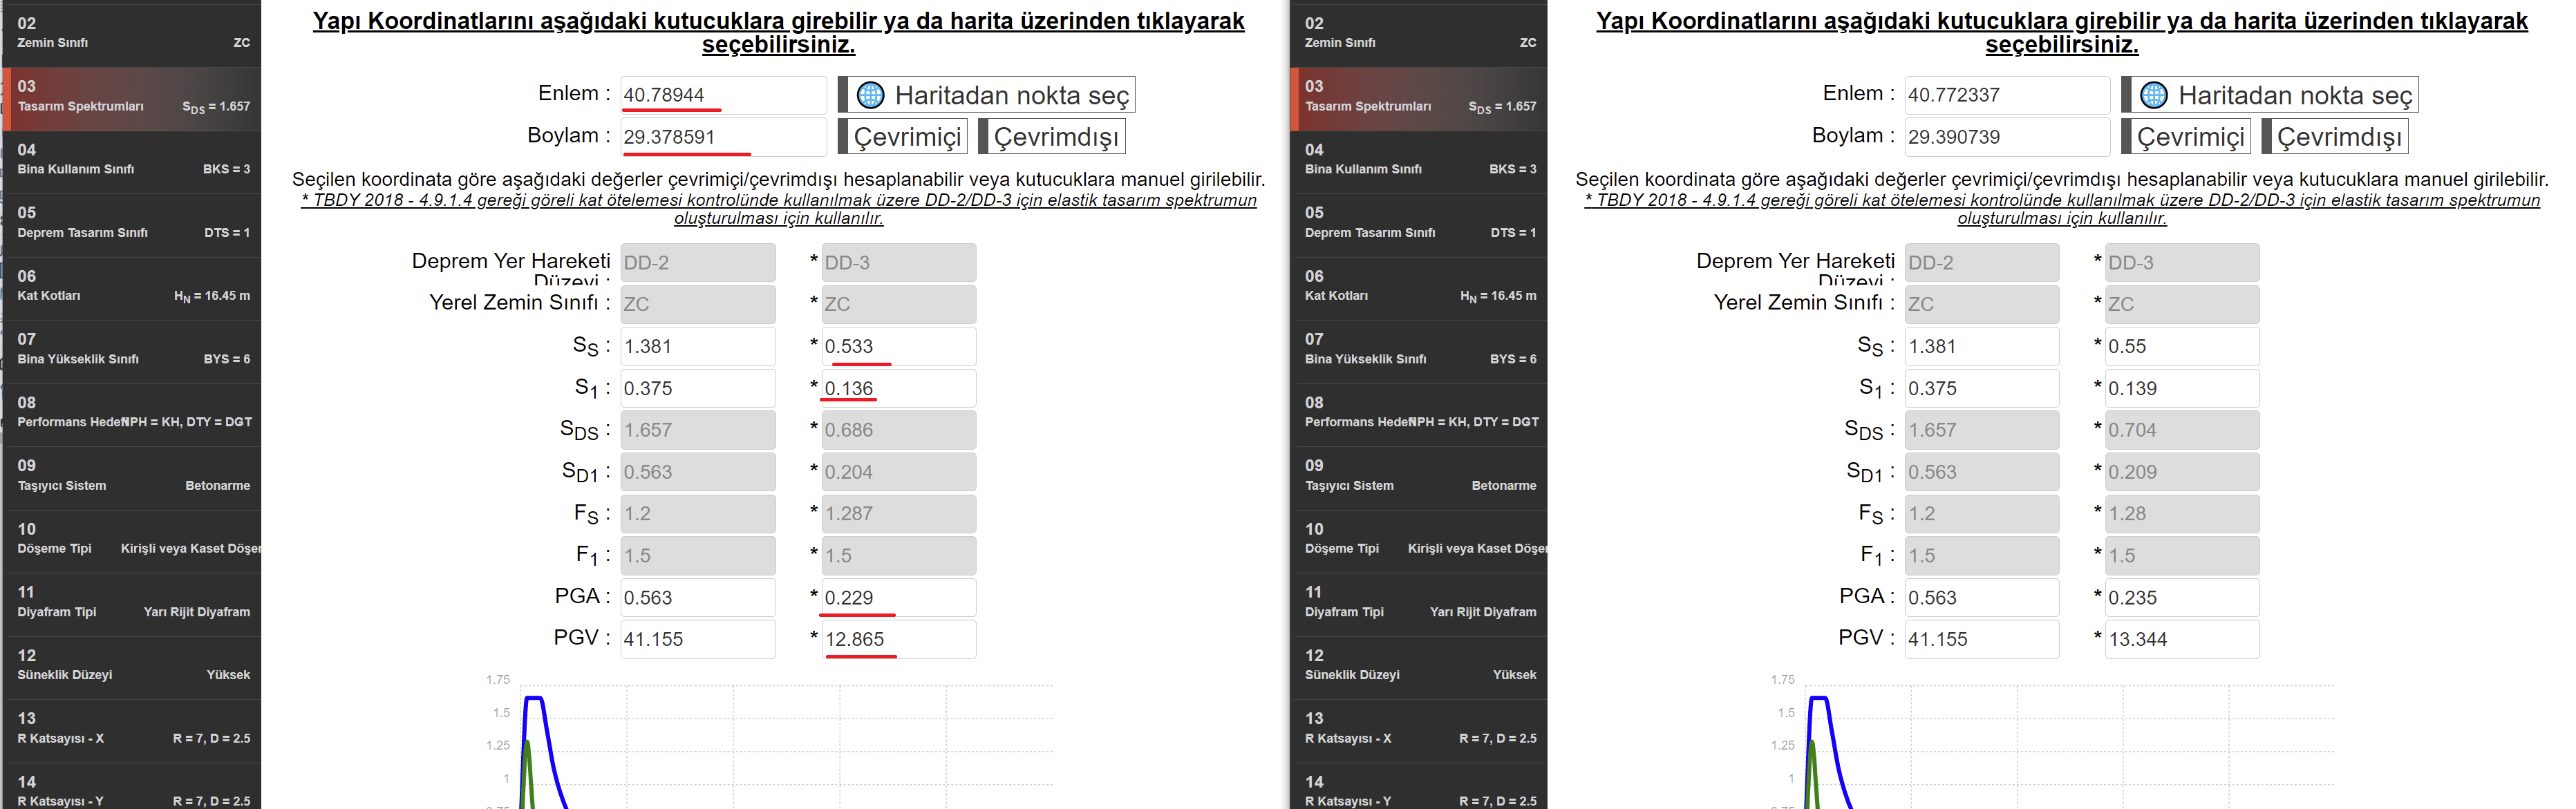Click right DD-3 Ss field showing 0.55
The height and width of the screenshot is (809, 2576).
[x=2182, y=347]
